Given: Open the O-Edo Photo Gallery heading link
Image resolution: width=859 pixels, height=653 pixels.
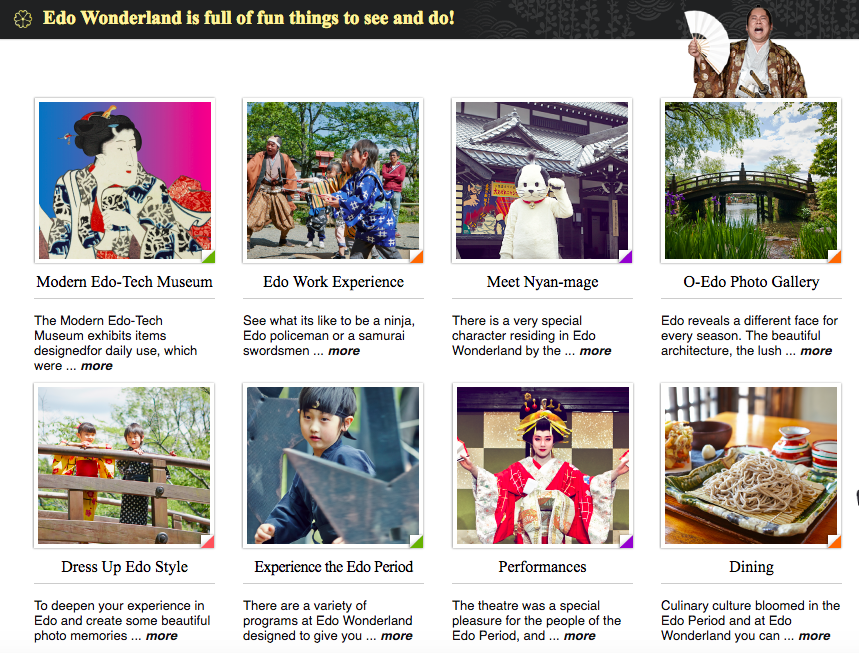Looking at the screenshot, I should (x=751, y=282).
